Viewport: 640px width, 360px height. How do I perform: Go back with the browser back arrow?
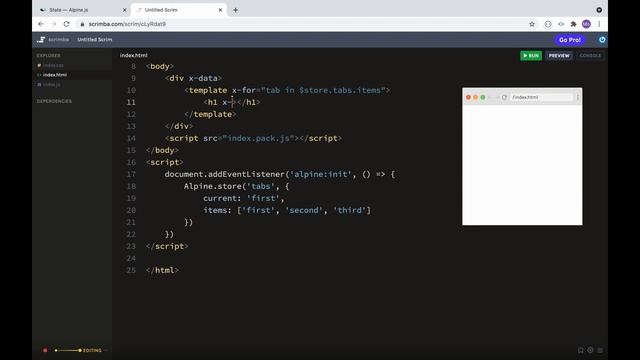tap(40, 24)
